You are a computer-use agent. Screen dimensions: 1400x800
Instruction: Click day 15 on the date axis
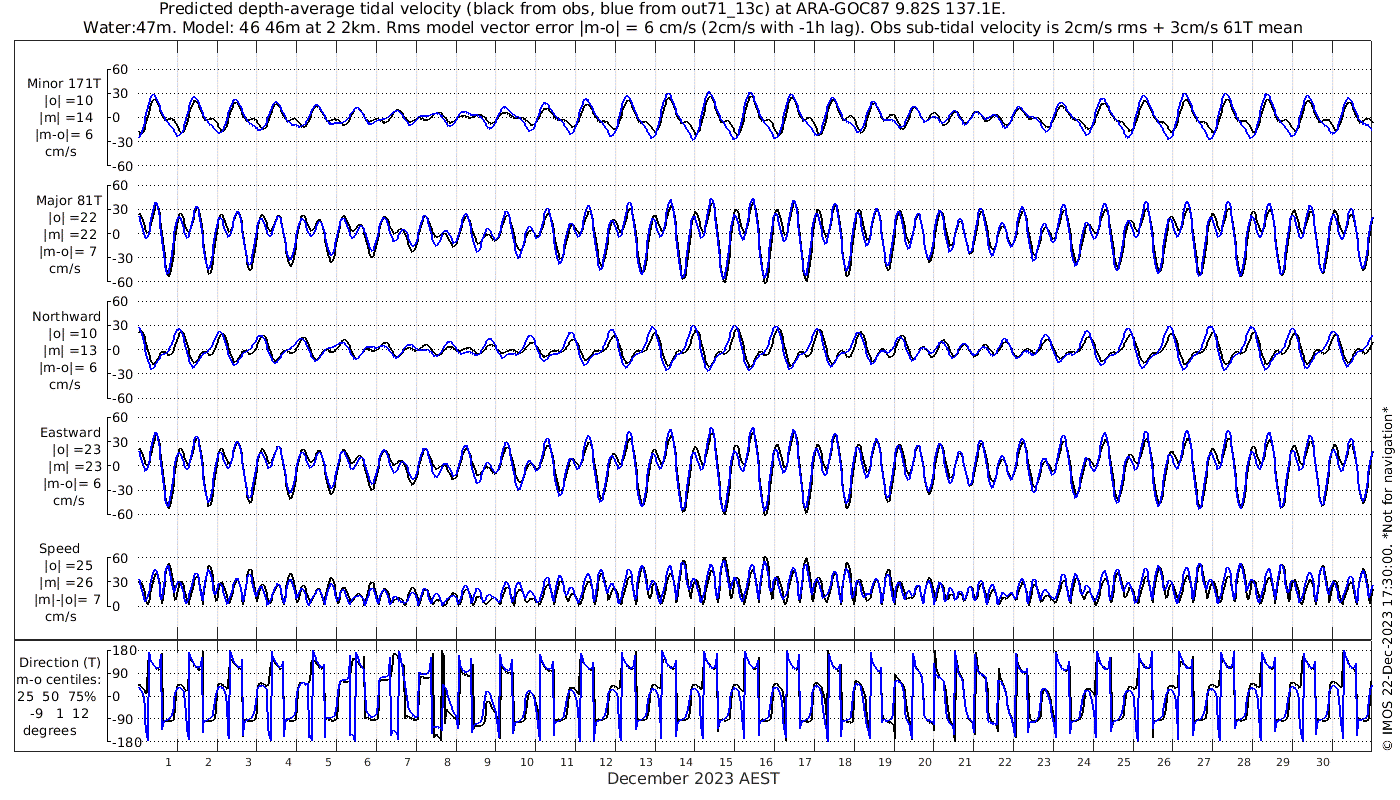[x=726, y=763]
